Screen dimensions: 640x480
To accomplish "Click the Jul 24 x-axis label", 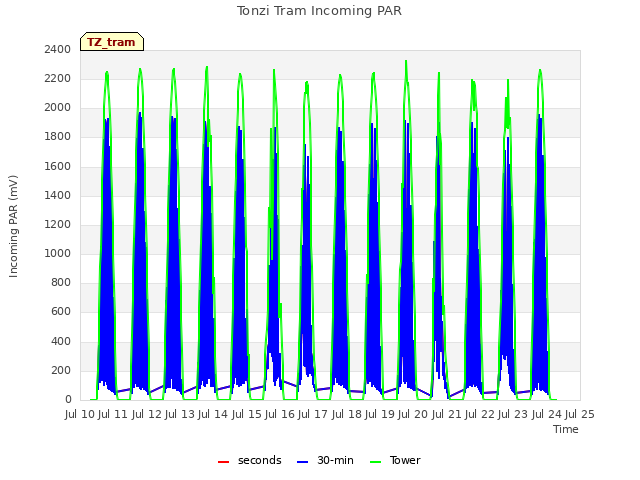I will [x=547, y=415].
